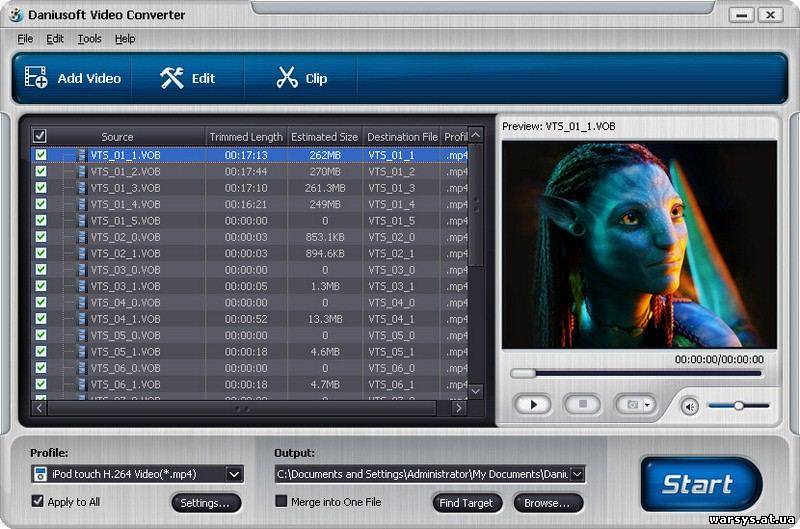Sort by Estimated Size column header
This screenshot has height=529, width=800.
[324, 137]
